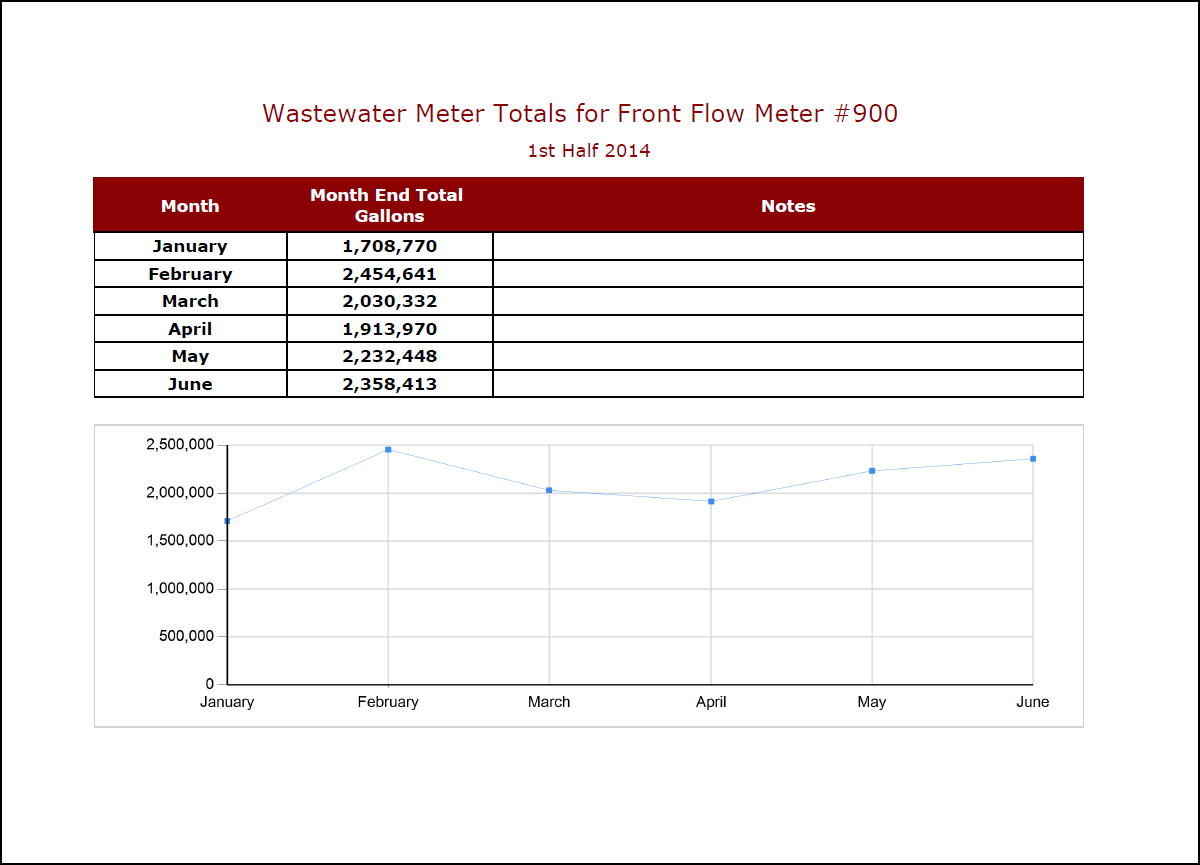
Task: Click the June data point marker
Action: tap(1033, 459)
